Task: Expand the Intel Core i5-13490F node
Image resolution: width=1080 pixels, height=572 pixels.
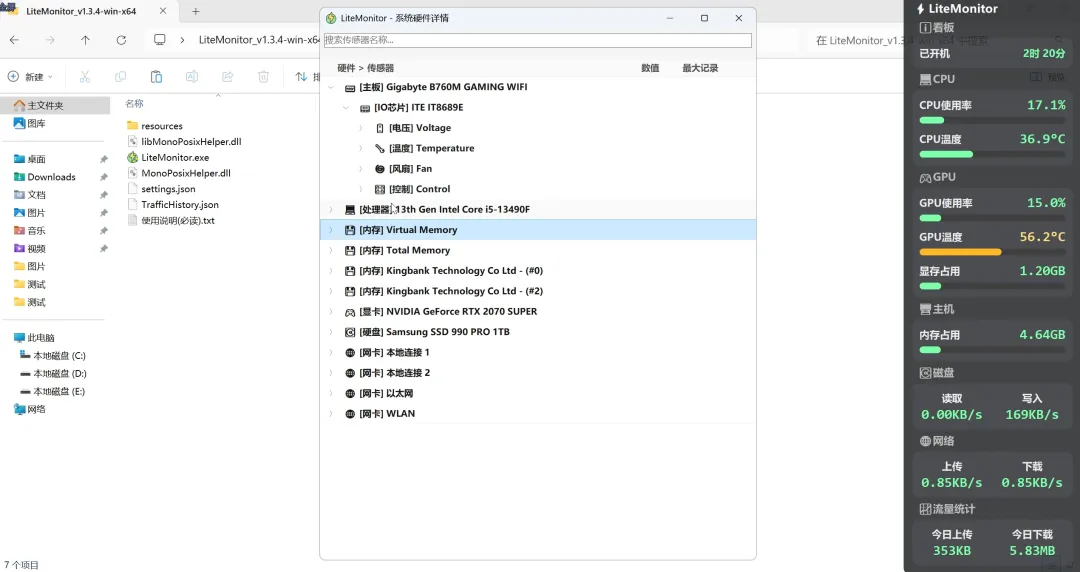Action: tap(331, 210)
